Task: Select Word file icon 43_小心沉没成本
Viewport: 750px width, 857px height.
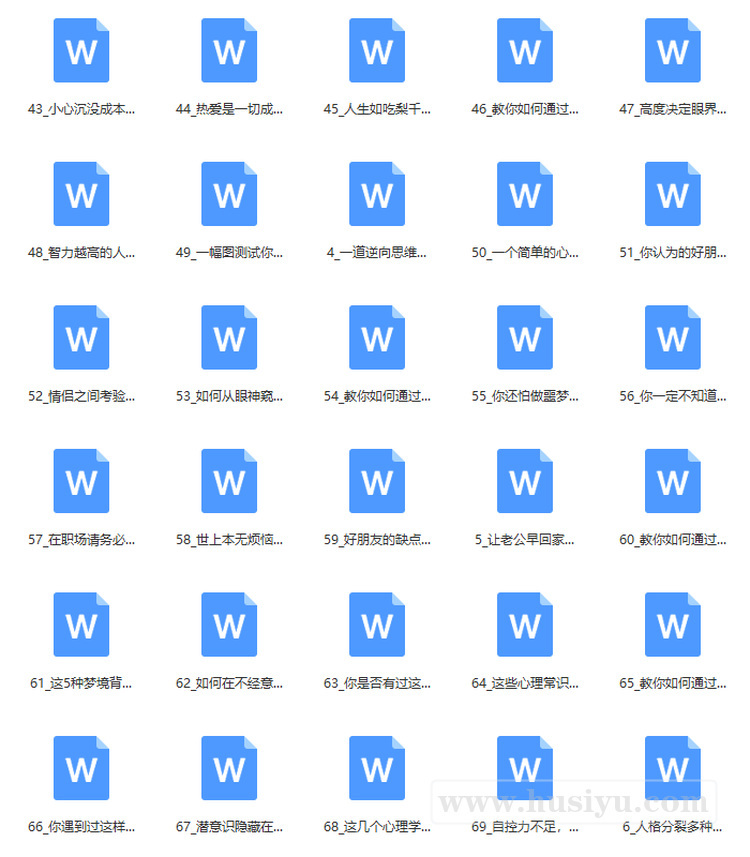Action: [81, 50]
